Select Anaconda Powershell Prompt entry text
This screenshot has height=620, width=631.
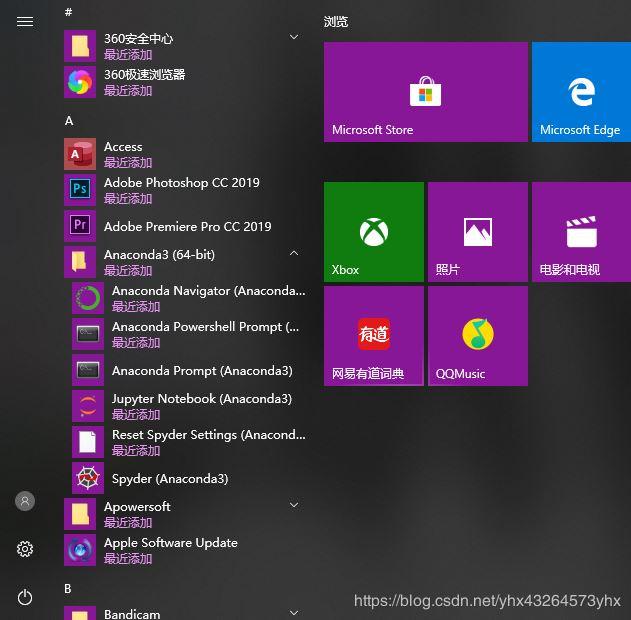pyautogui.click(x=206, y=327)
